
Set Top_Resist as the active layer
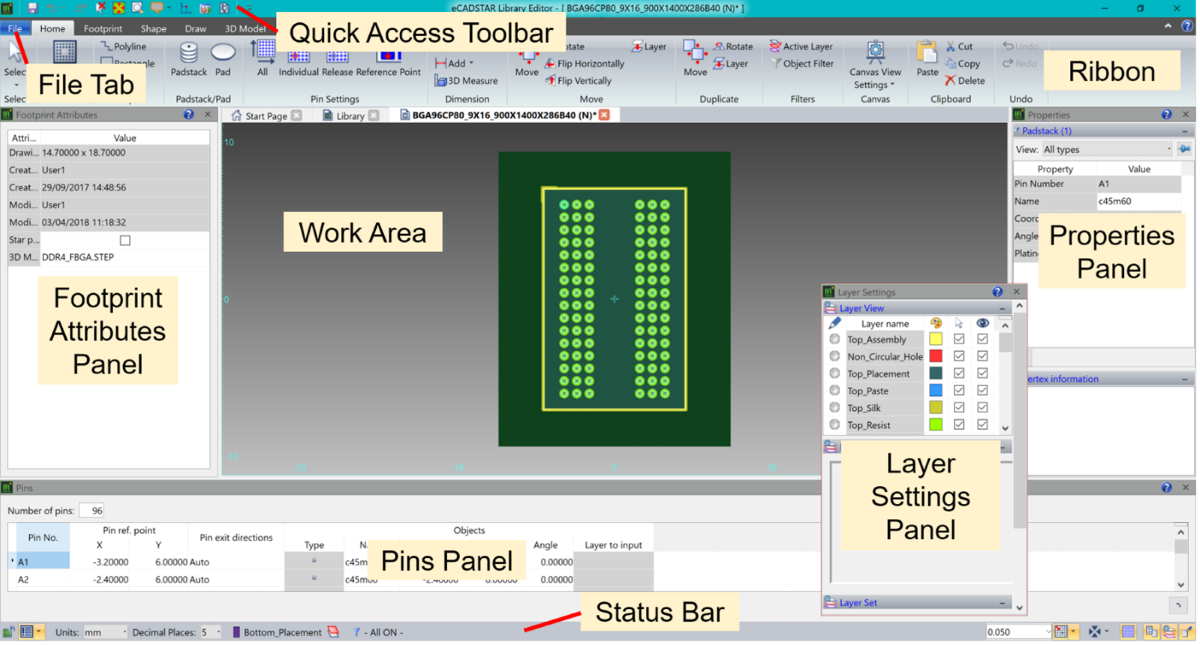pyautogui.click(x=835, y=425)
